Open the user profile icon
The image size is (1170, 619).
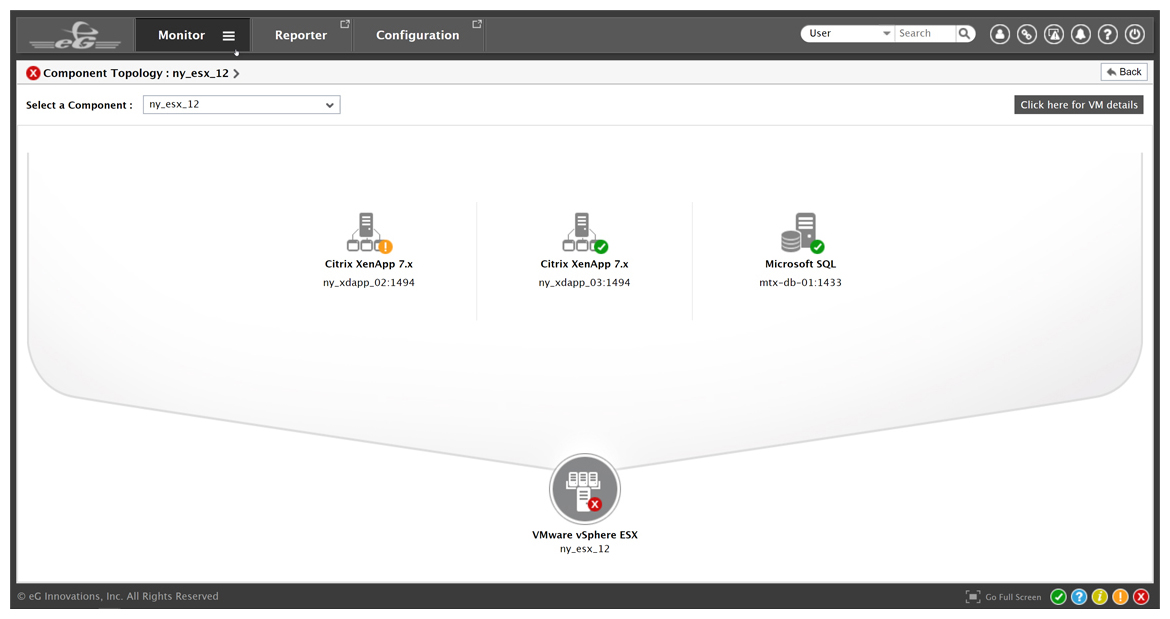(x=1000, y=34)
